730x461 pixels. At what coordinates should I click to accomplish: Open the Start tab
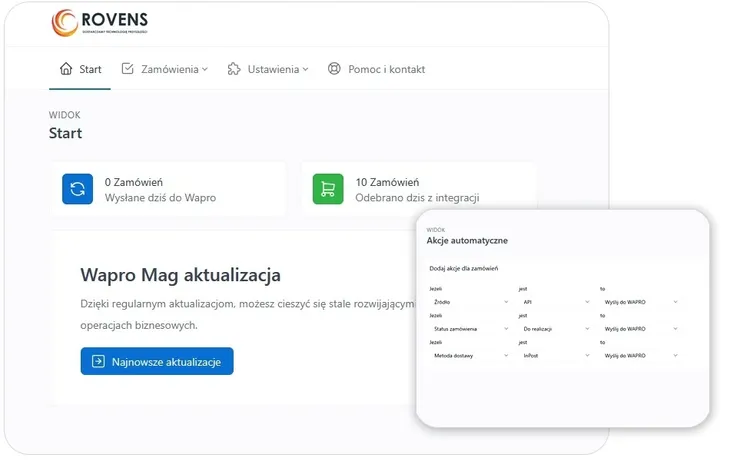[x=80, y=69]
